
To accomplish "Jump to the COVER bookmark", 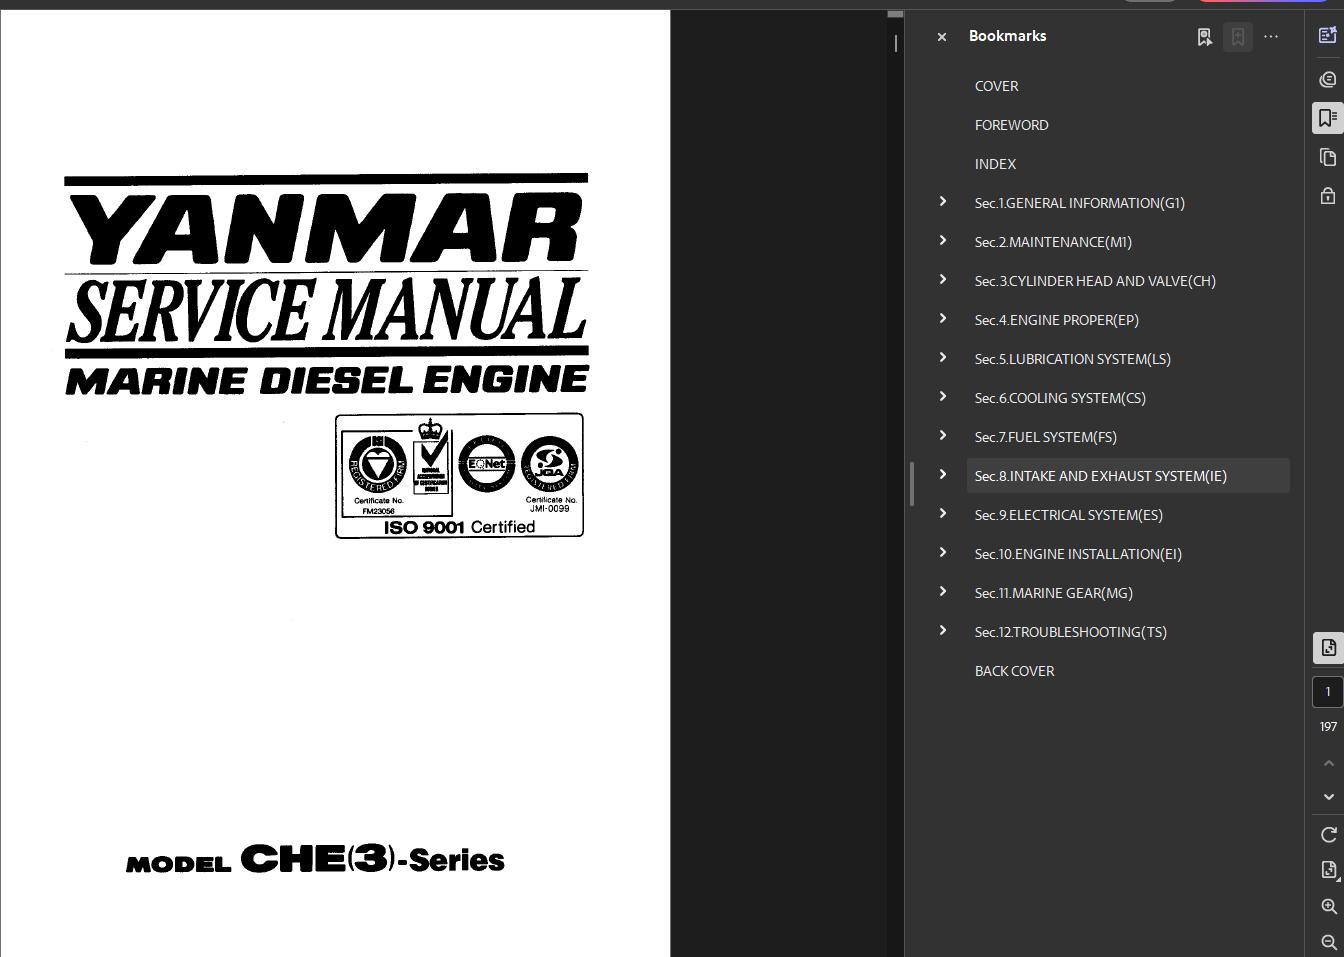I will 997,87.
